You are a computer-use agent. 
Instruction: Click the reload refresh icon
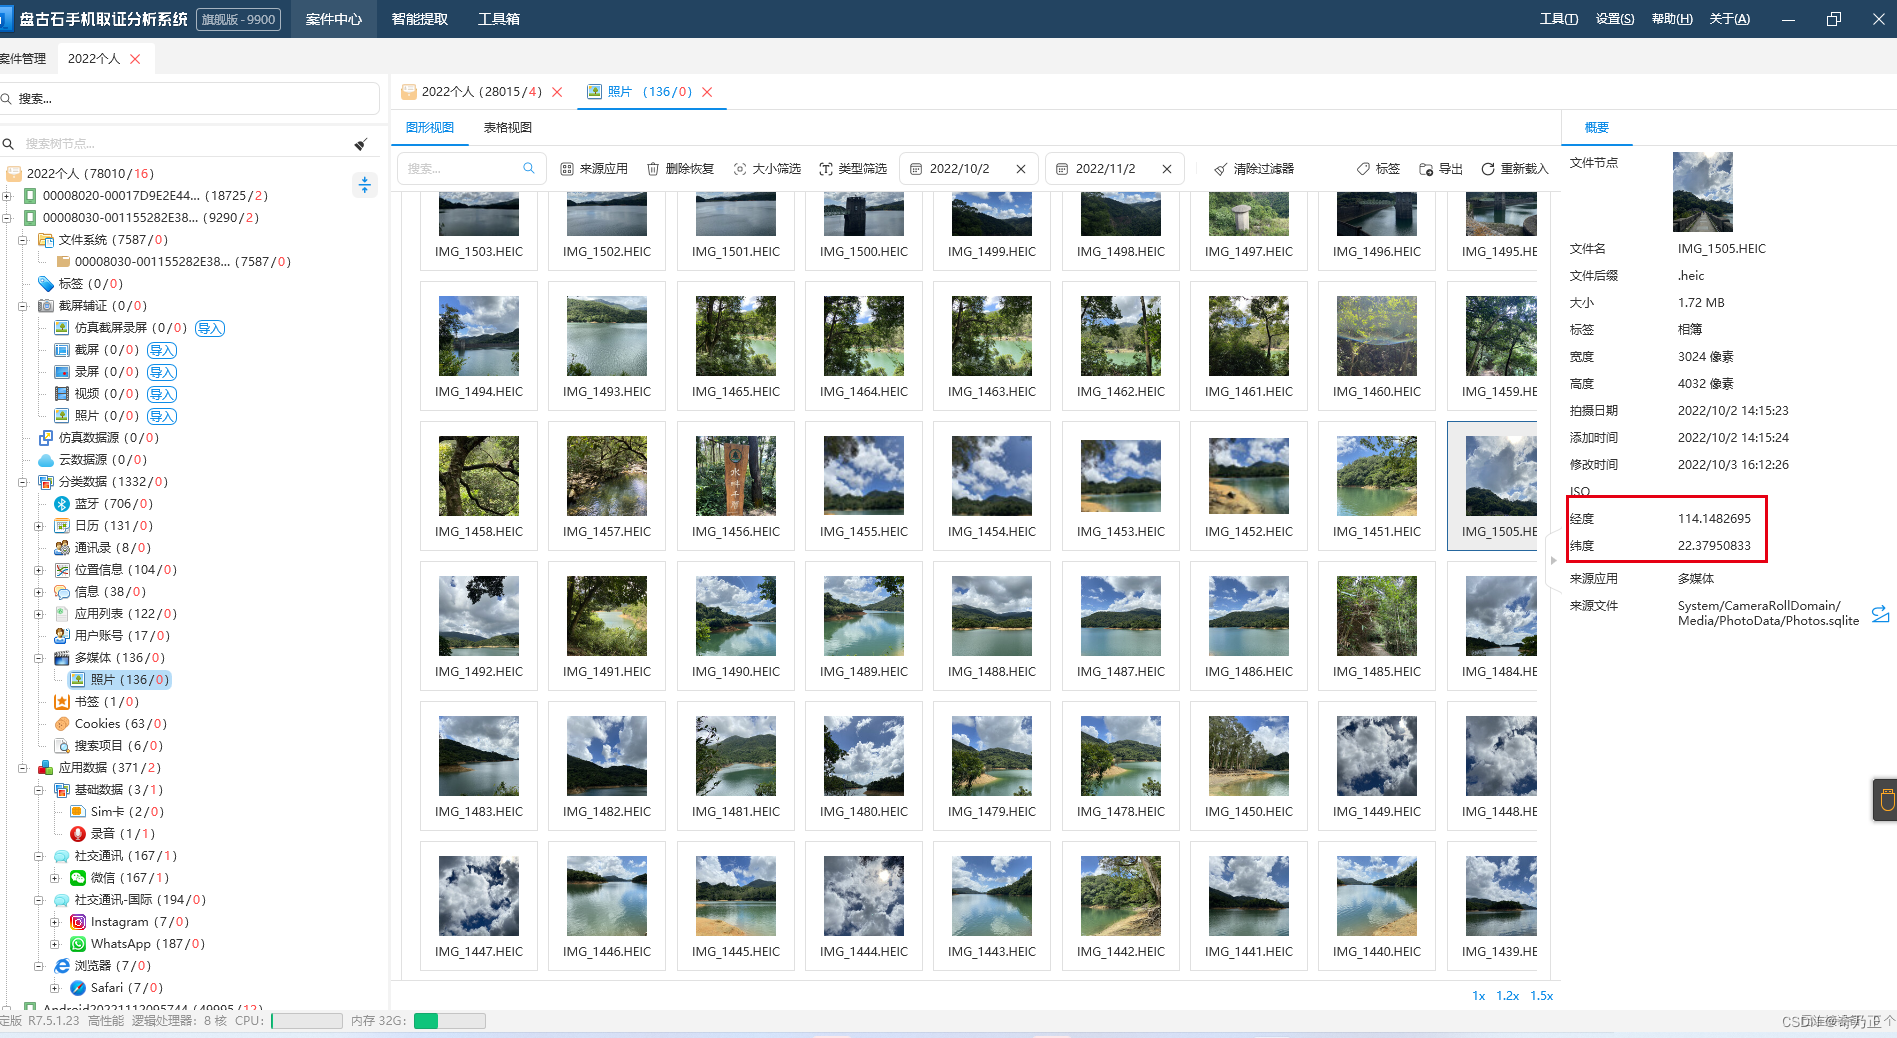[x=1488, y=169]
